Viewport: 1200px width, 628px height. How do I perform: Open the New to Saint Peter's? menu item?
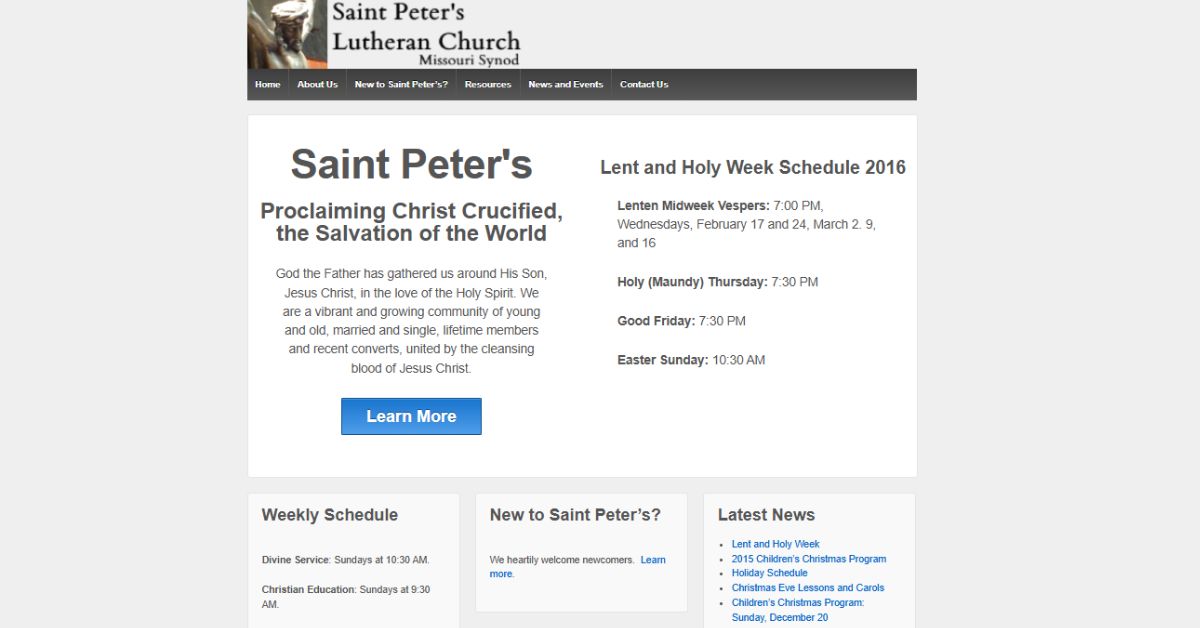401,84
